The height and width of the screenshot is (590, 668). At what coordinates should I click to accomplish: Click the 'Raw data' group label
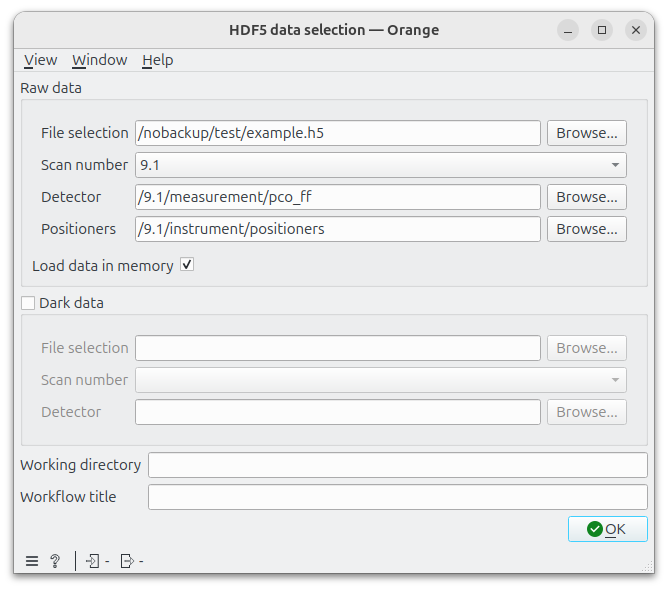click(x=51, y=88)
